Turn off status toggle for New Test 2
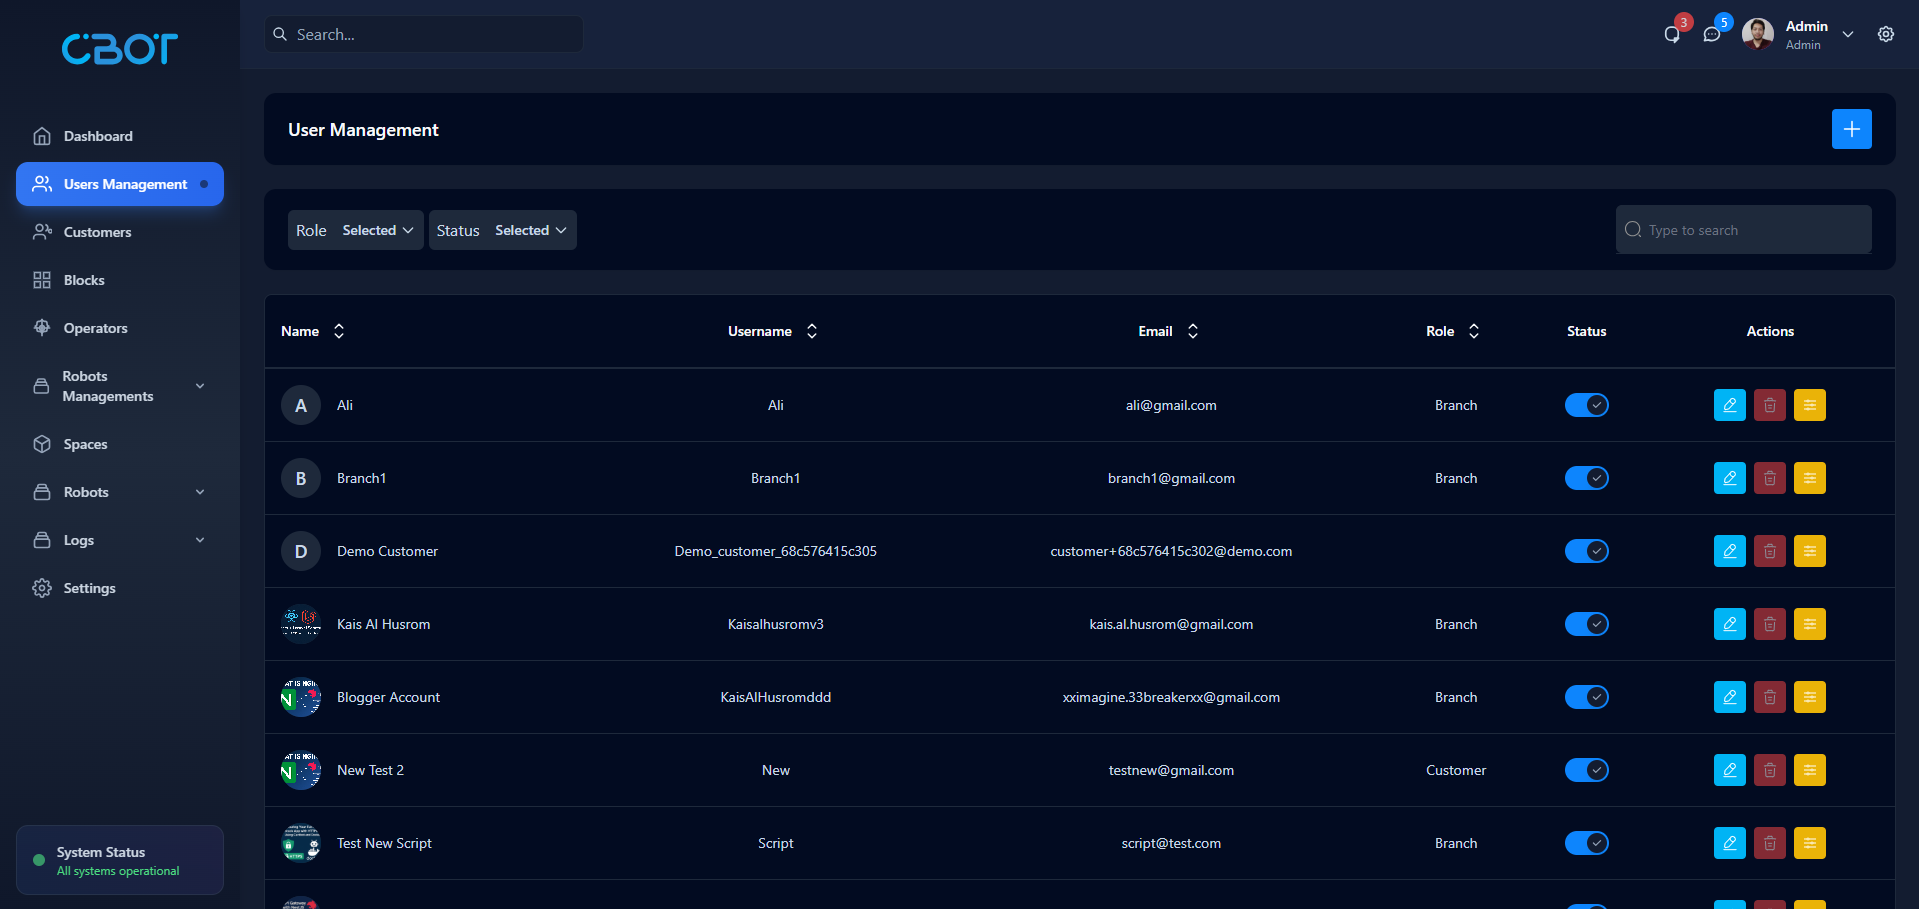The image size is (1919, 909). pyautogui.click(x=1586, y=770)
